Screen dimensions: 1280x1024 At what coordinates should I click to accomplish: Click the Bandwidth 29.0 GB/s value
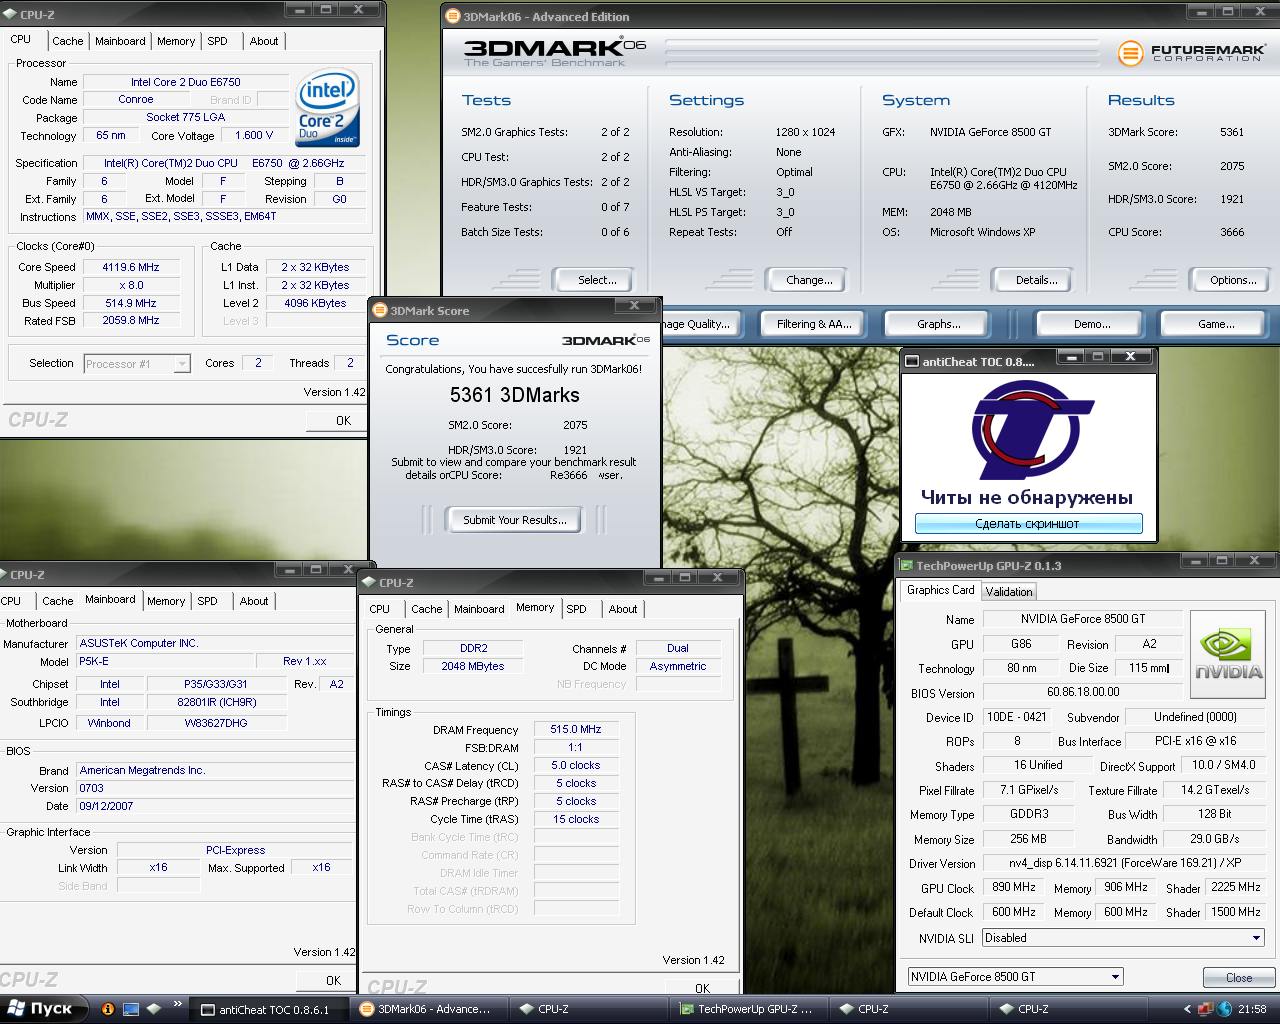(1215, 840)
